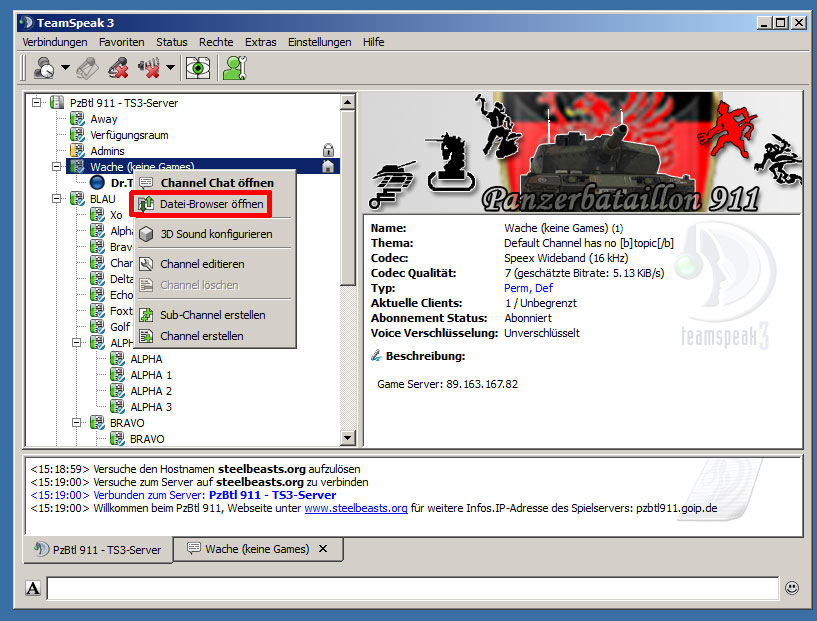This screenshot has width=817, height=621.
Task: Click the padlock icon on Admins channel
Action: point(327,151)
